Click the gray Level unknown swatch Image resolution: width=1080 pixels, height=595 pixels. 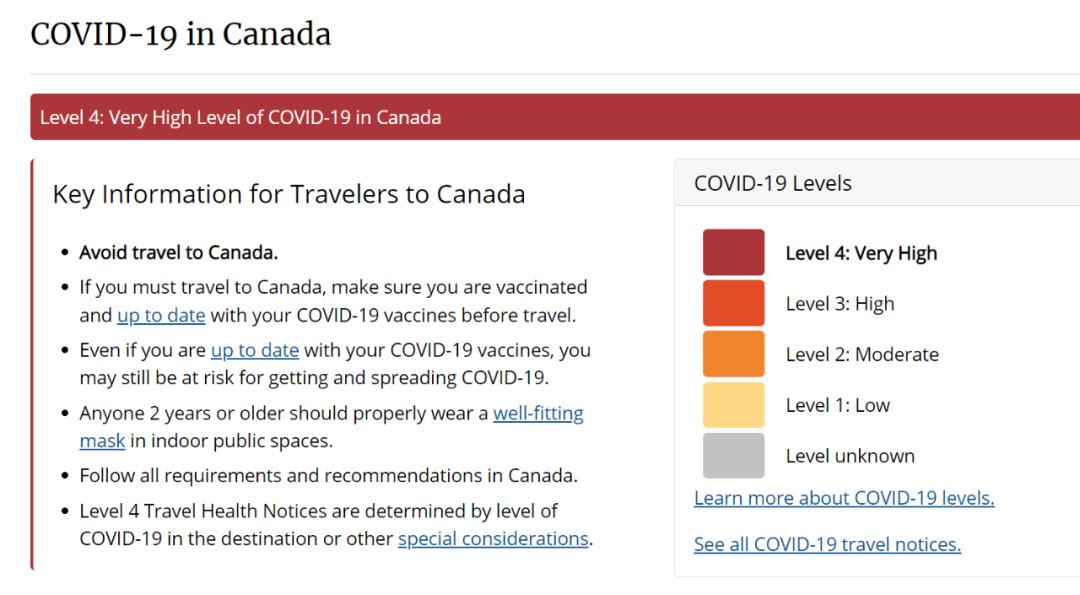click(x=733, y=455)
